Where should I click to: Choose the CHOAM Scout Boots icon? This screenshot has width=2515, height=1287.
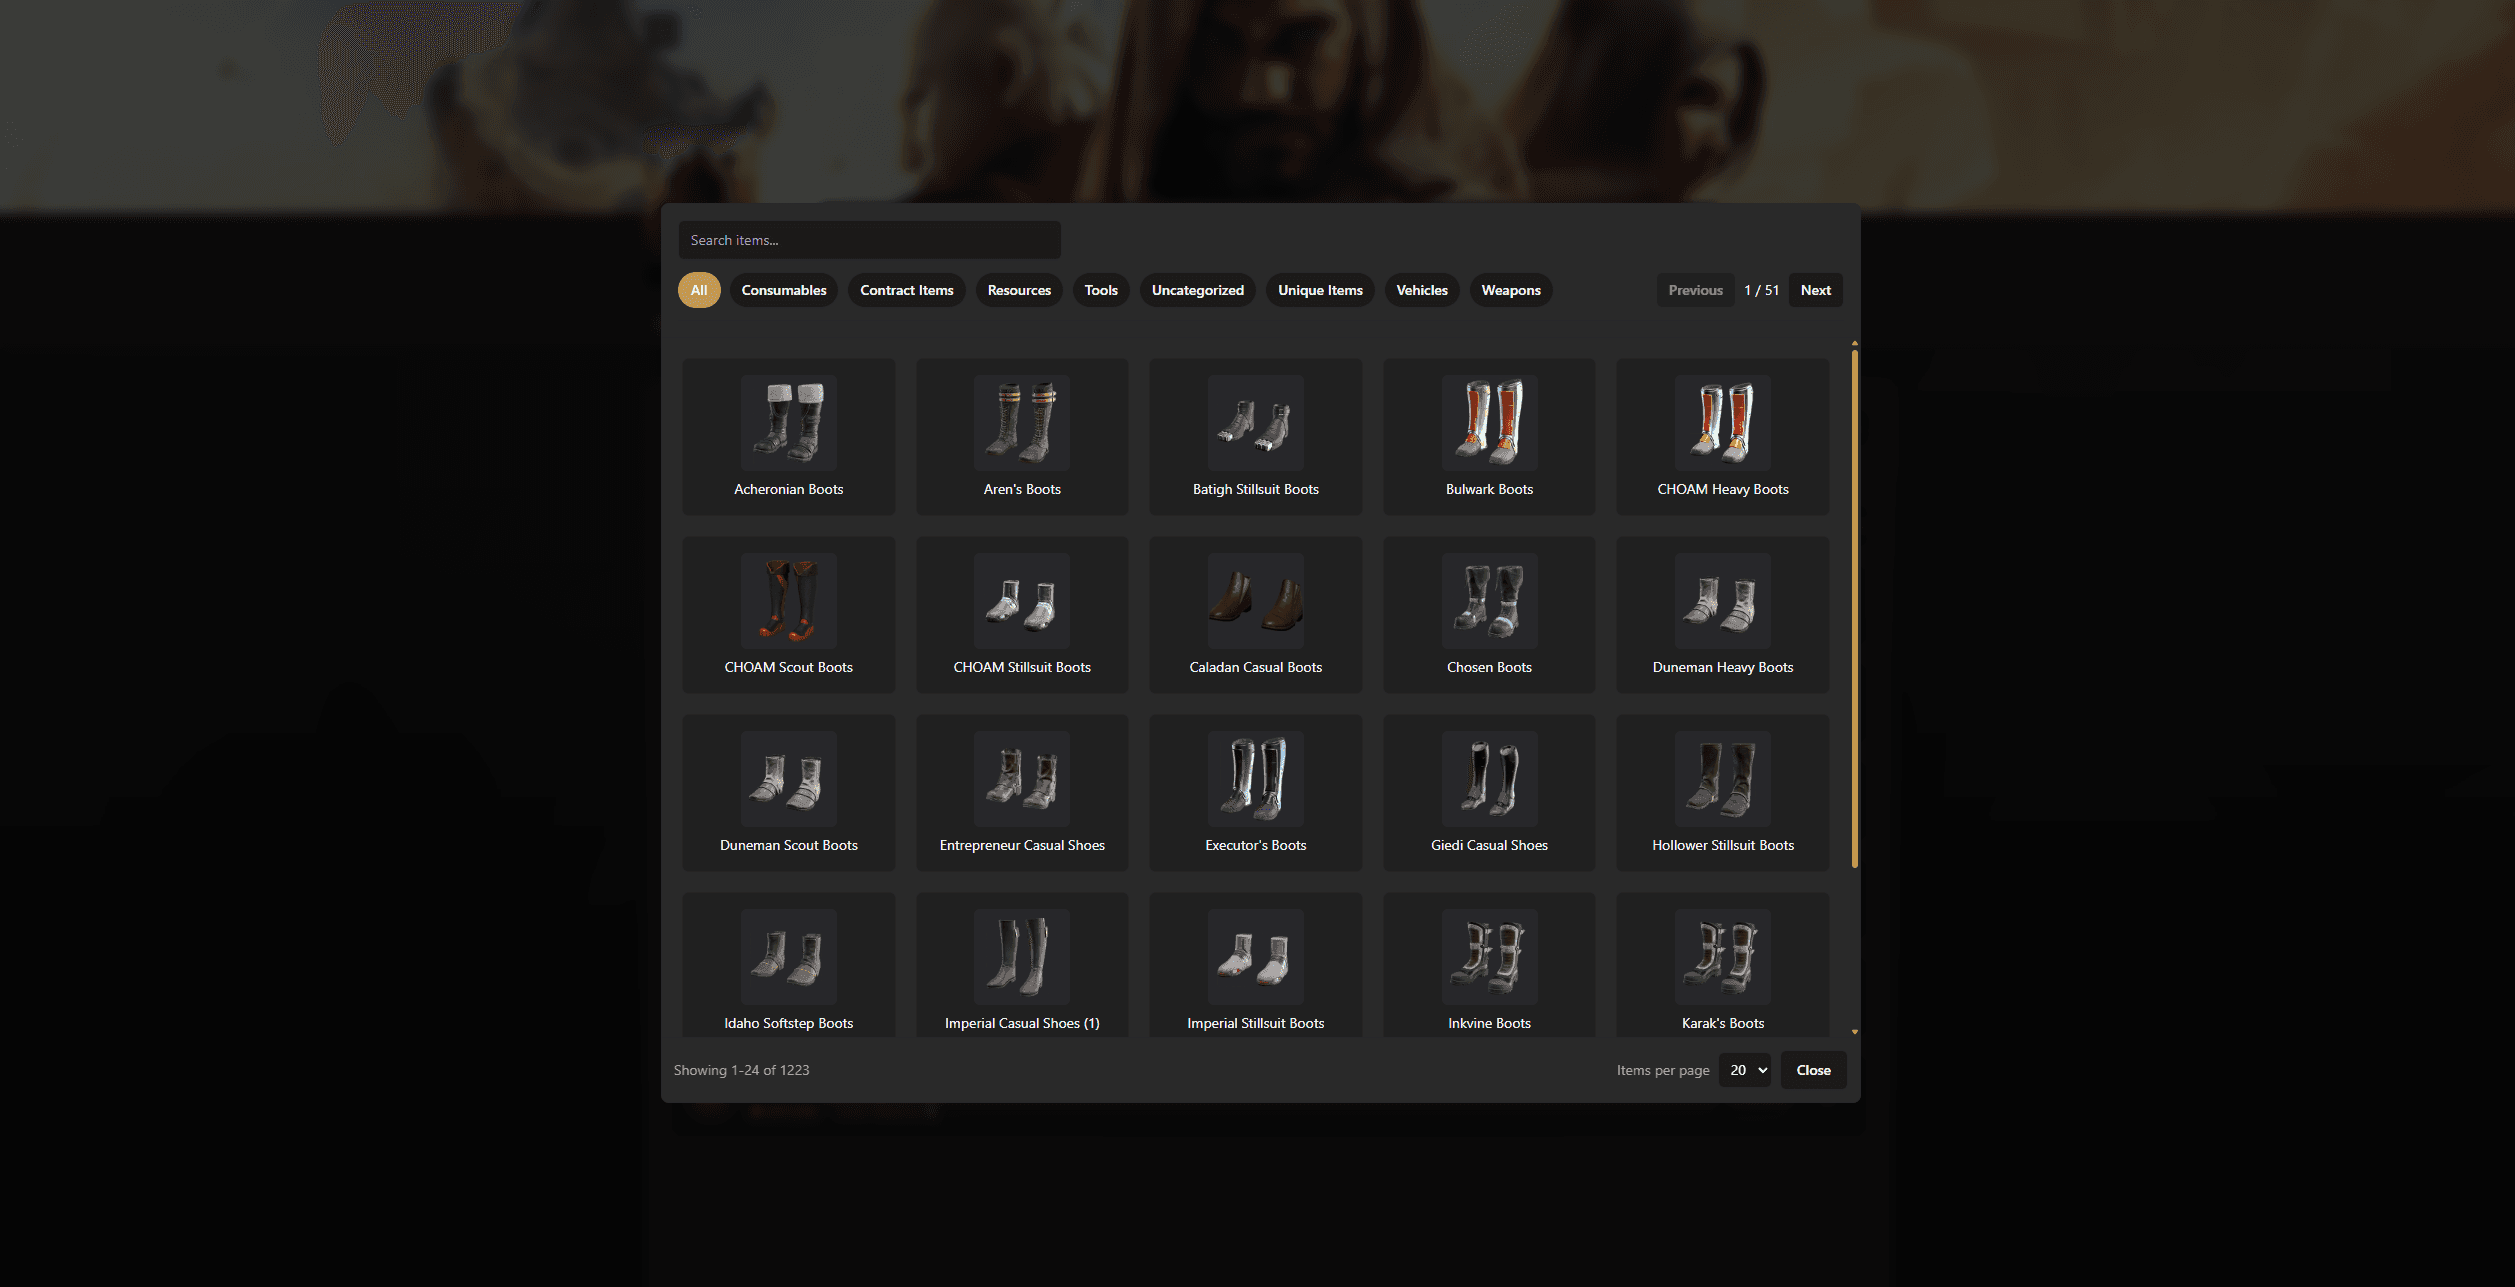pos(788,600)
